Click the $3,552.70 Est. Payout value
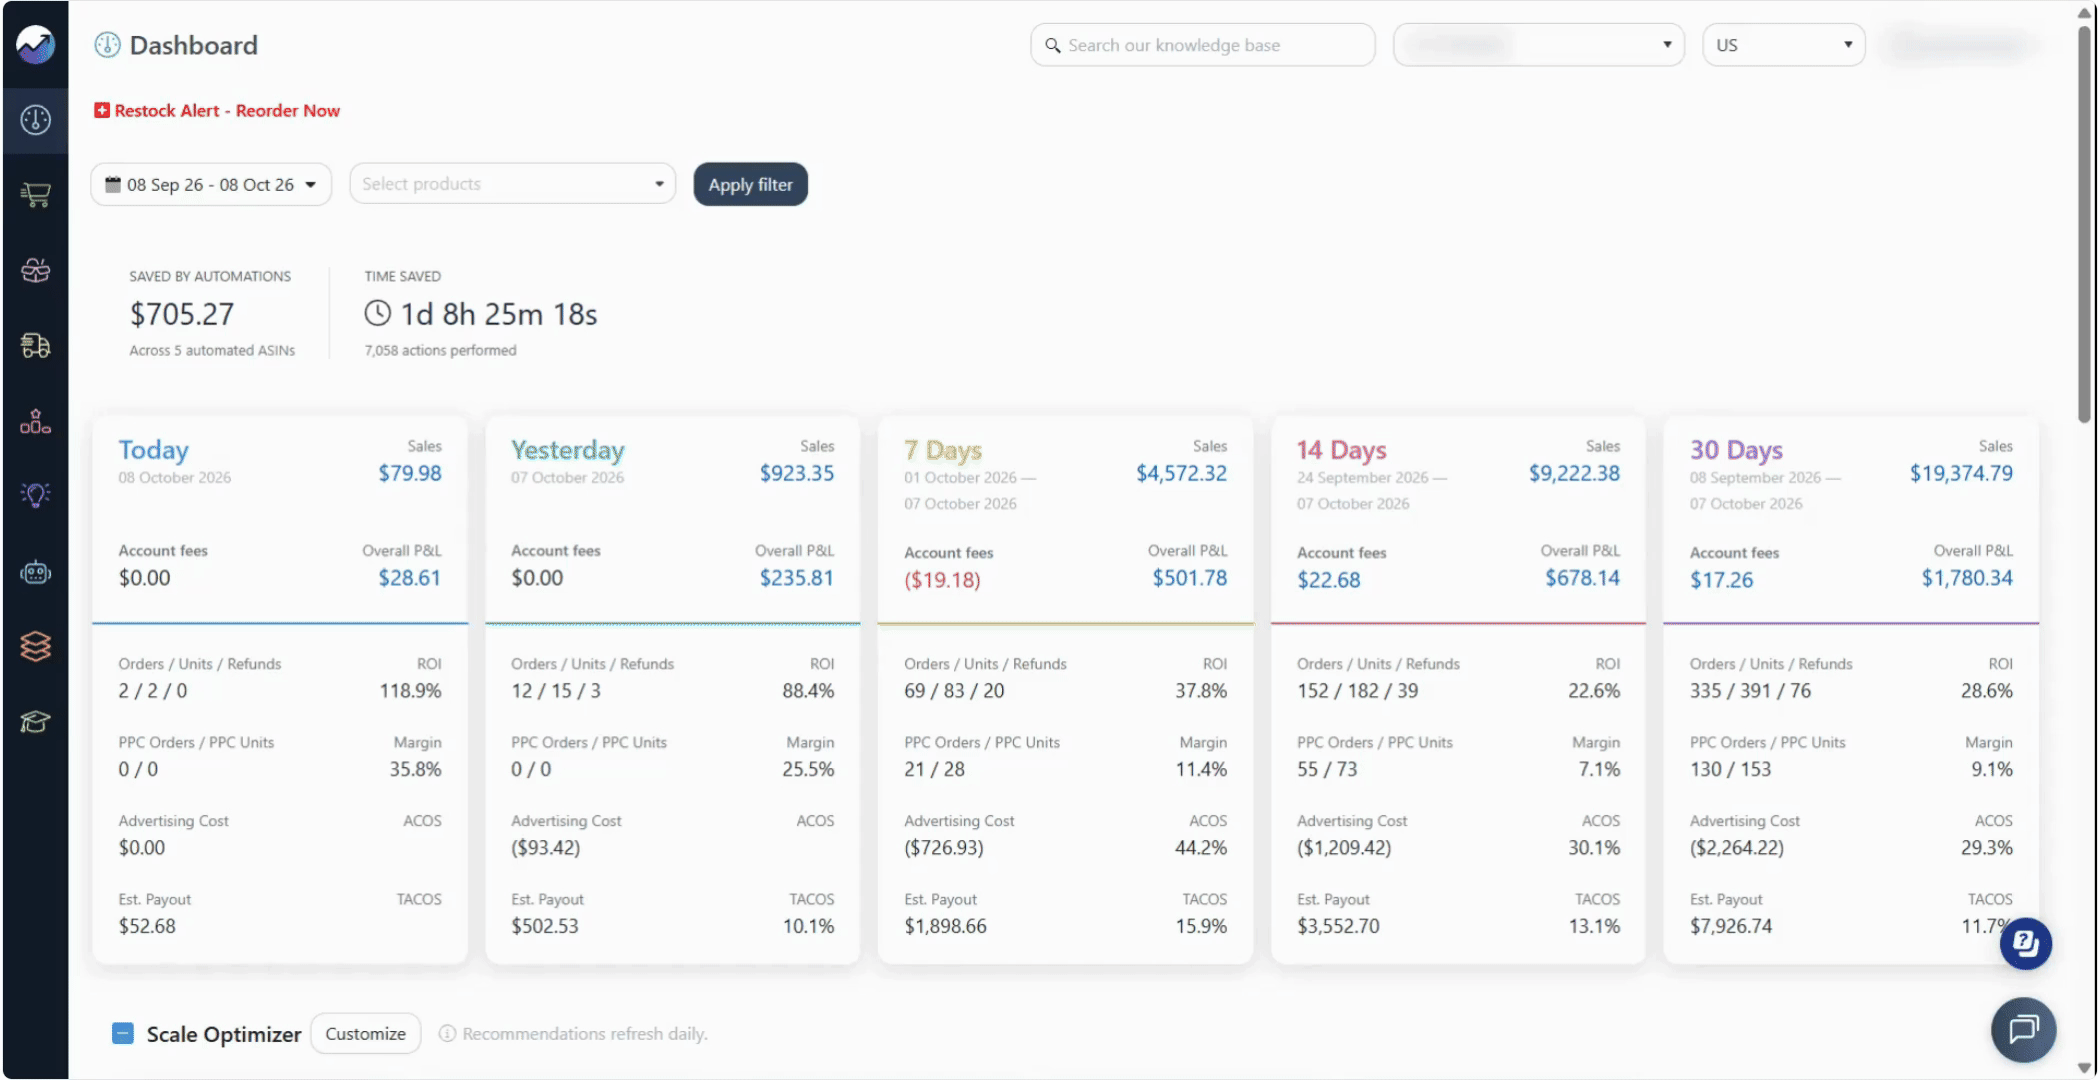2100x1080 pixels. (x=1338, y=926)
